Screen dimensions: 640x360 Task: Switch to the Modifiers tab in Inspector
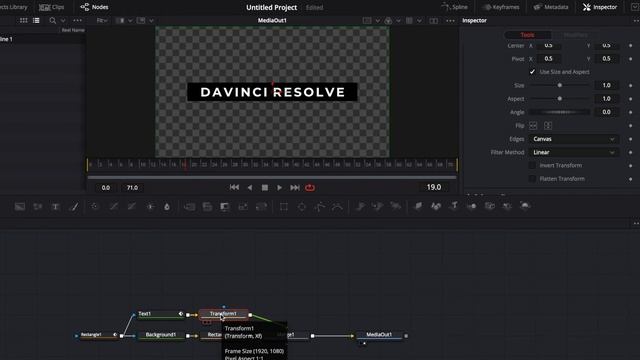(x=576, y=35)
